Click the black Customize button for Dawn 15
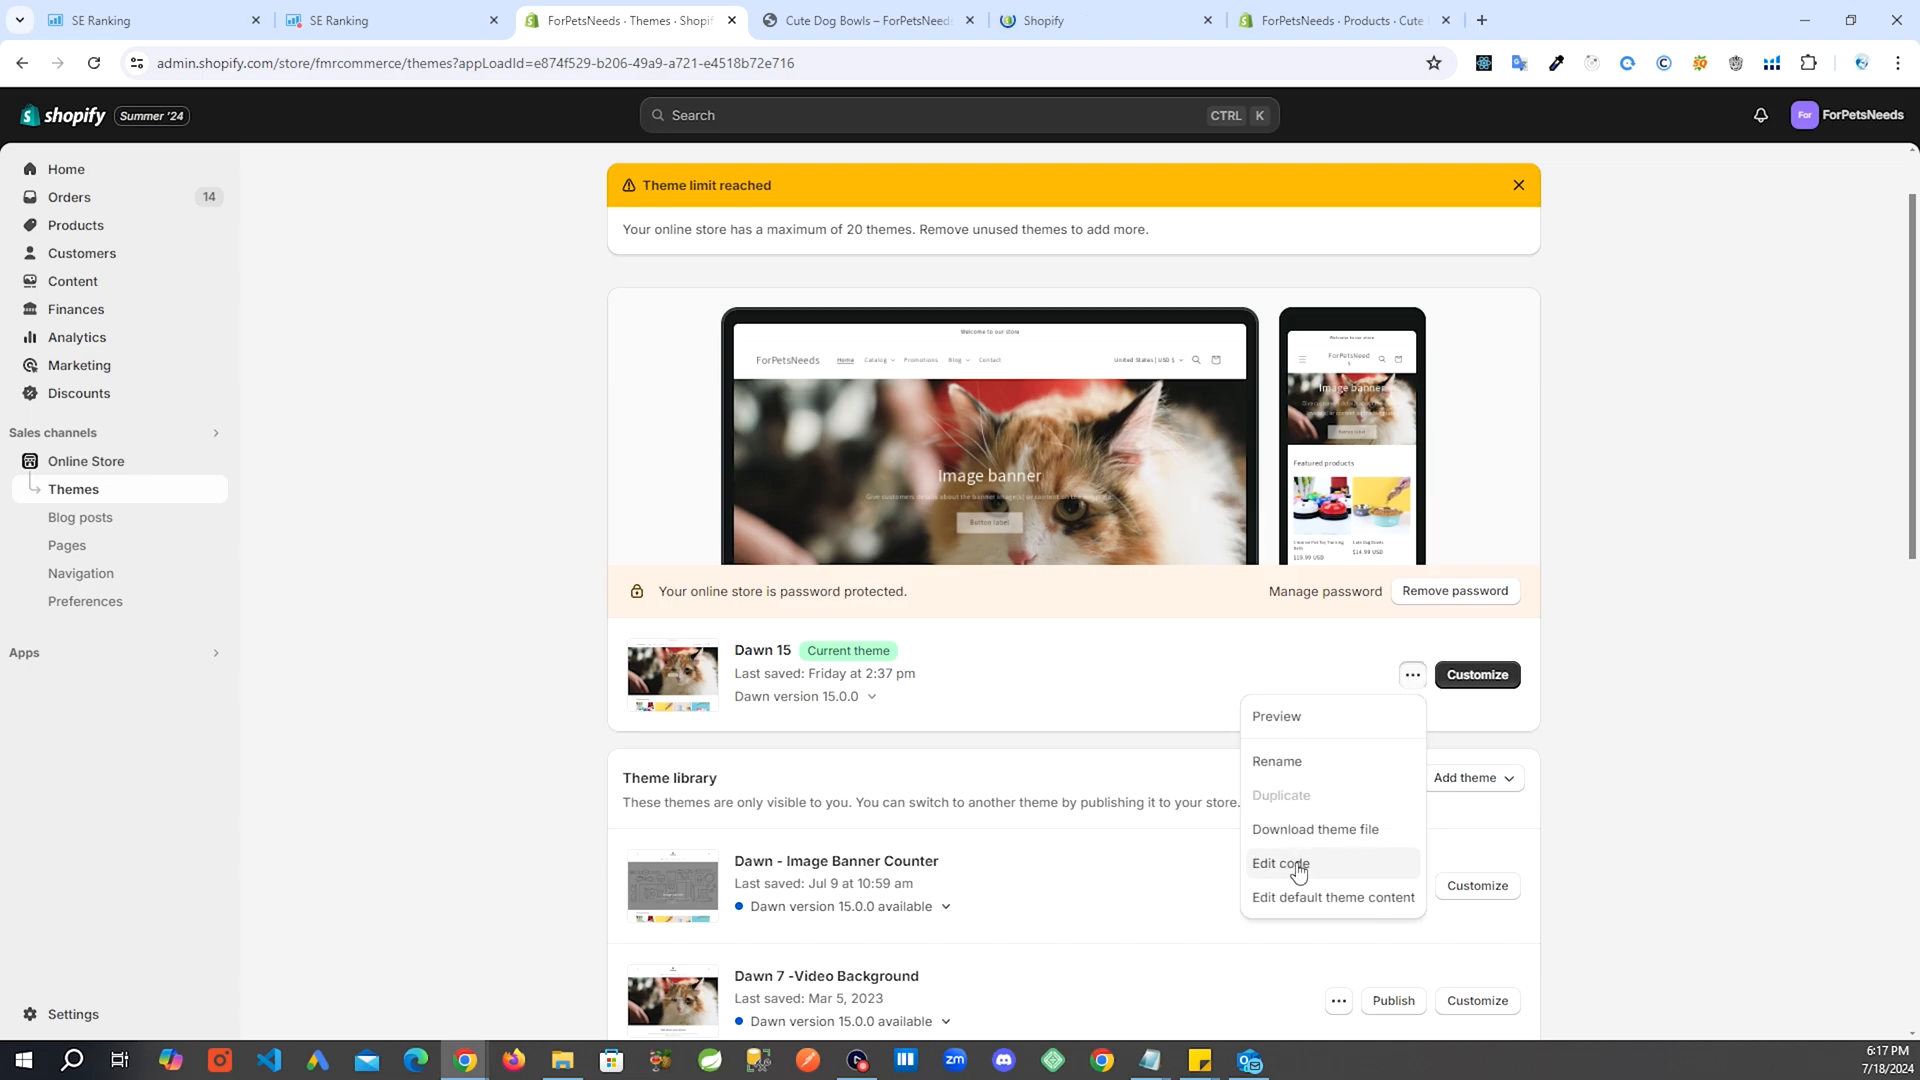The width and height of the screenshot is (1920, 1080). point(1477,675)
